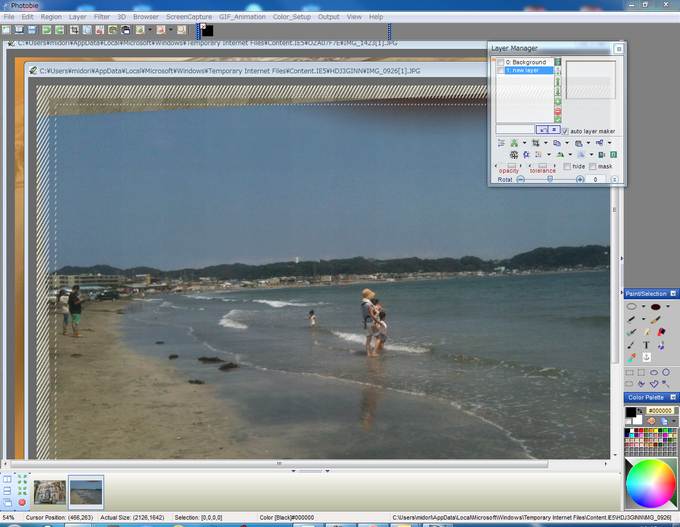The width and height of the screenshot is (680, 527).
Task: Click the green Undo arrow
Action: point(46,29)
